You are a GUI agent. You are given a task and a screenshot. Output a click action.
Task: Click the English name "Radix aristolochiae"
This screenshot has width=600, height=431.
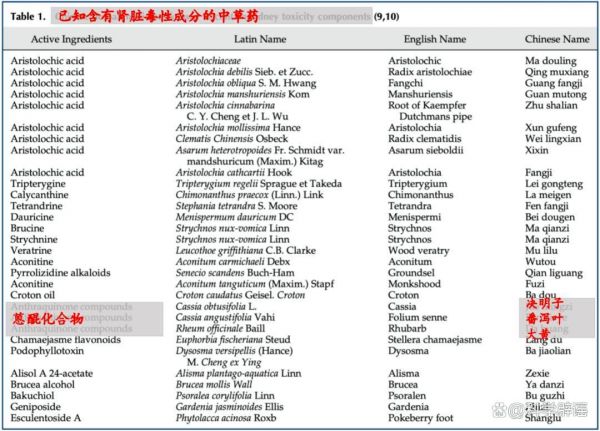pos(430,72)
